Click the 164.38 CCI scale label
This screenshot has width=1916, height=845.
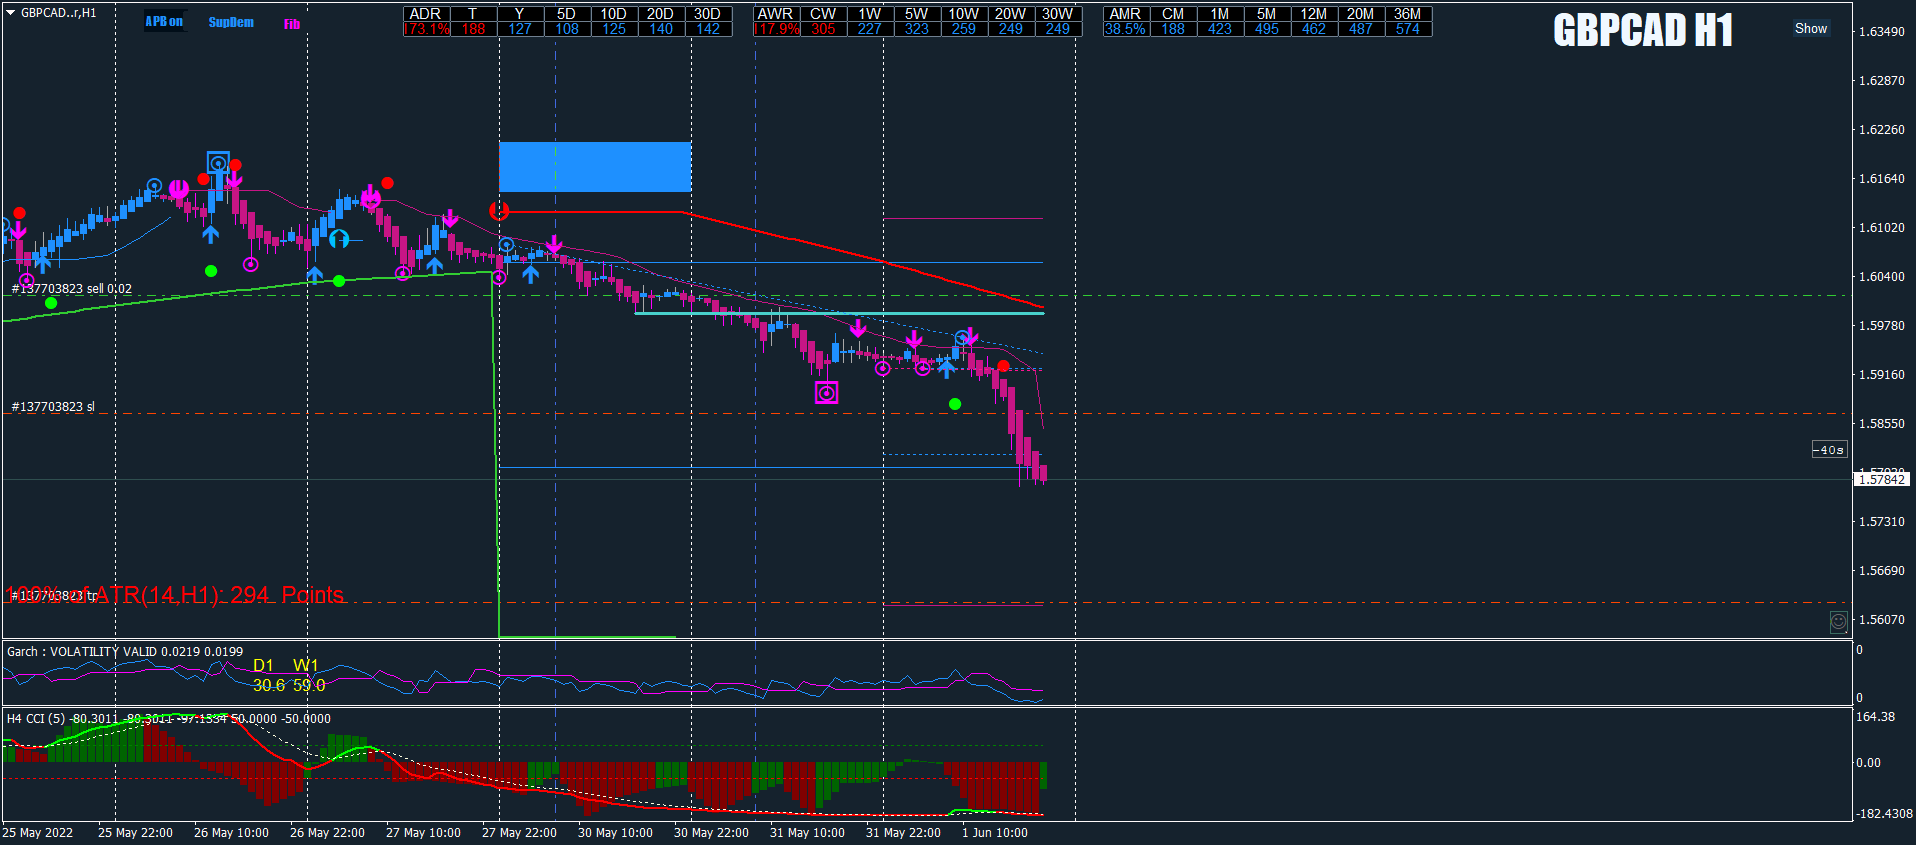[1875, 717]
